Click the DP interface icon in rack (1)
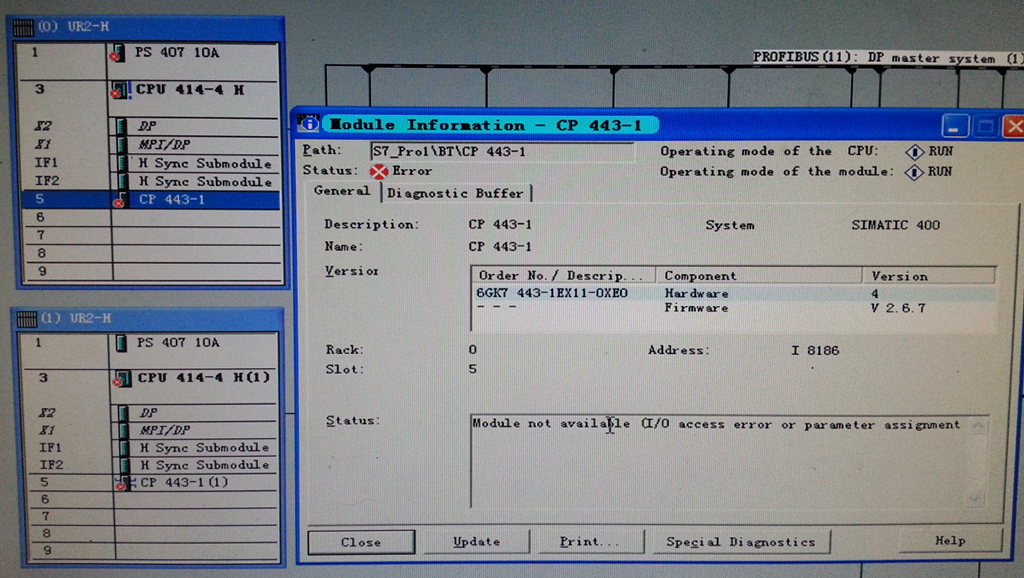The height and width of the screenshot is (578, 1024). [x=123, y=413]
